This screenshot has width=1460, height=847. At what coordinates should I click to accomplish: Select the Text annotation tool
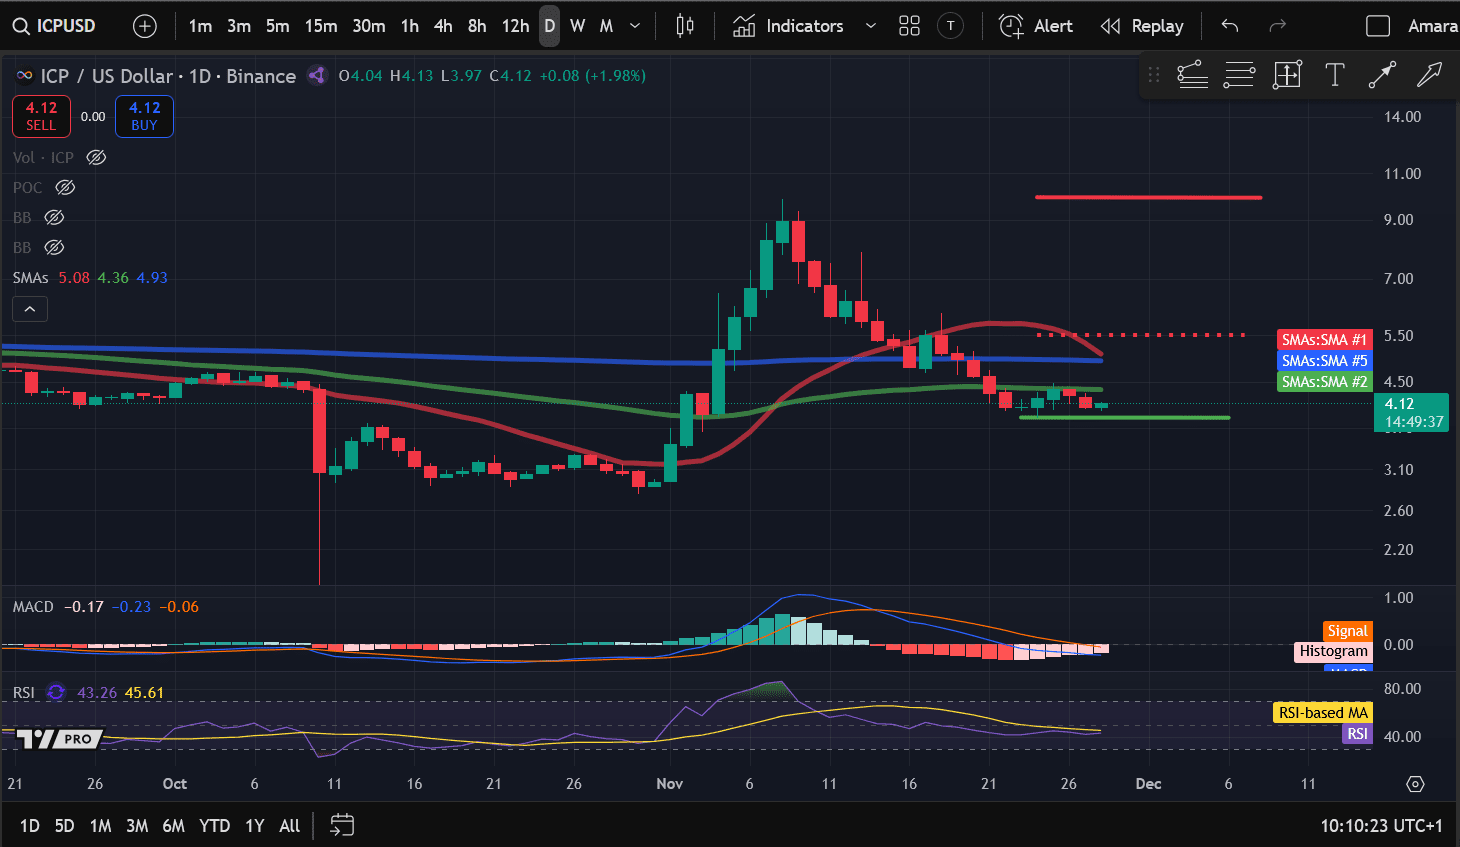point(1334,75)
